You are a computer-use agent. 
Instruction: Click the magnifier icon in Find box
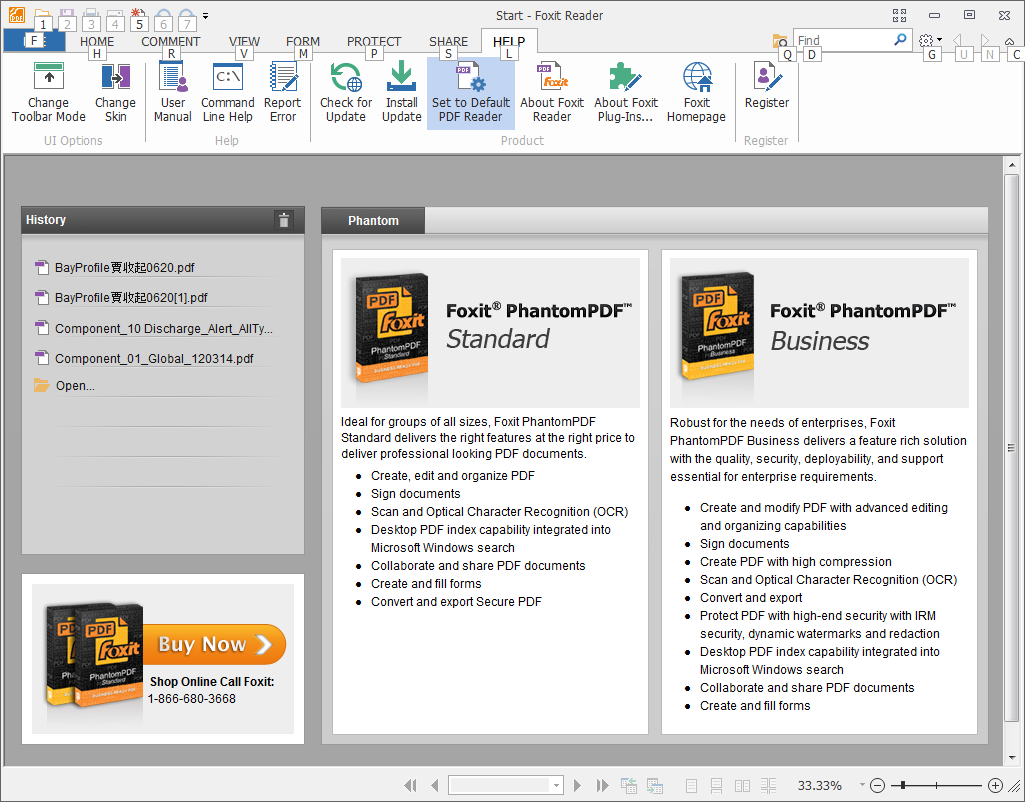point(900,40)
